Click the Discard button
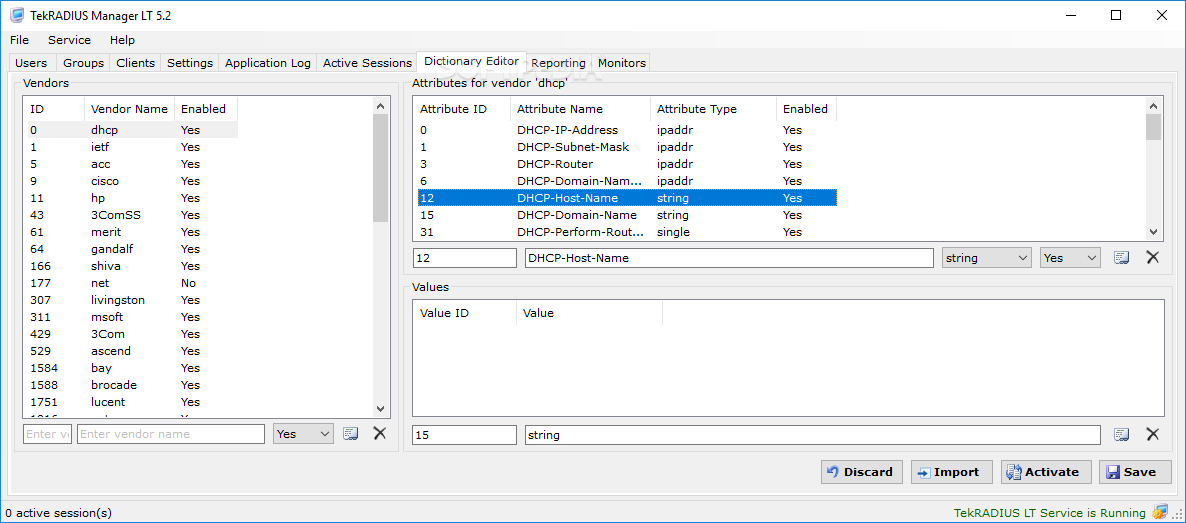The height and width of the screenshot is (523, 1186). point(862,472)
